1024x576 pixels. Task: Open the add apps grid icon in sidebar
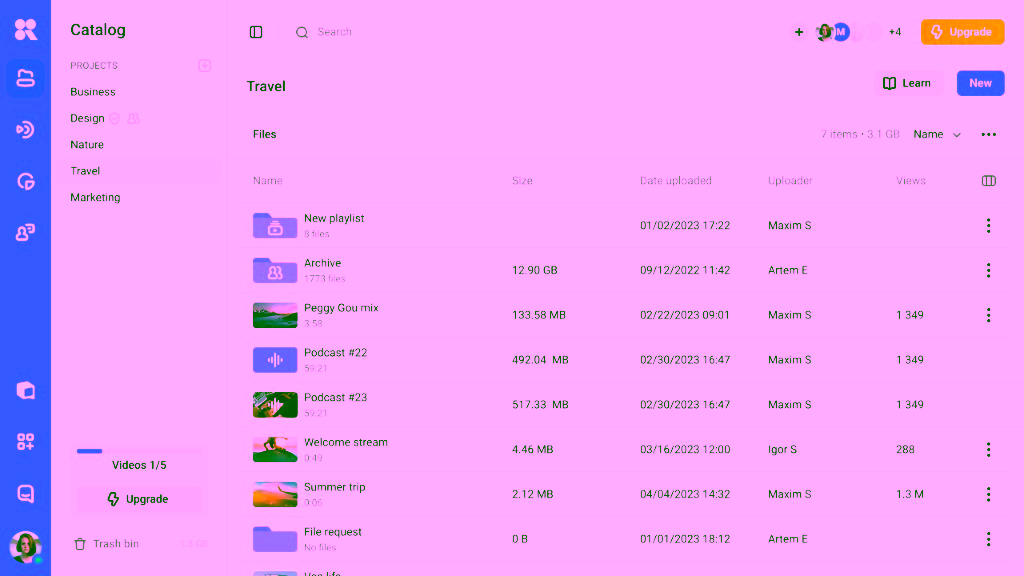click(25, 442)
